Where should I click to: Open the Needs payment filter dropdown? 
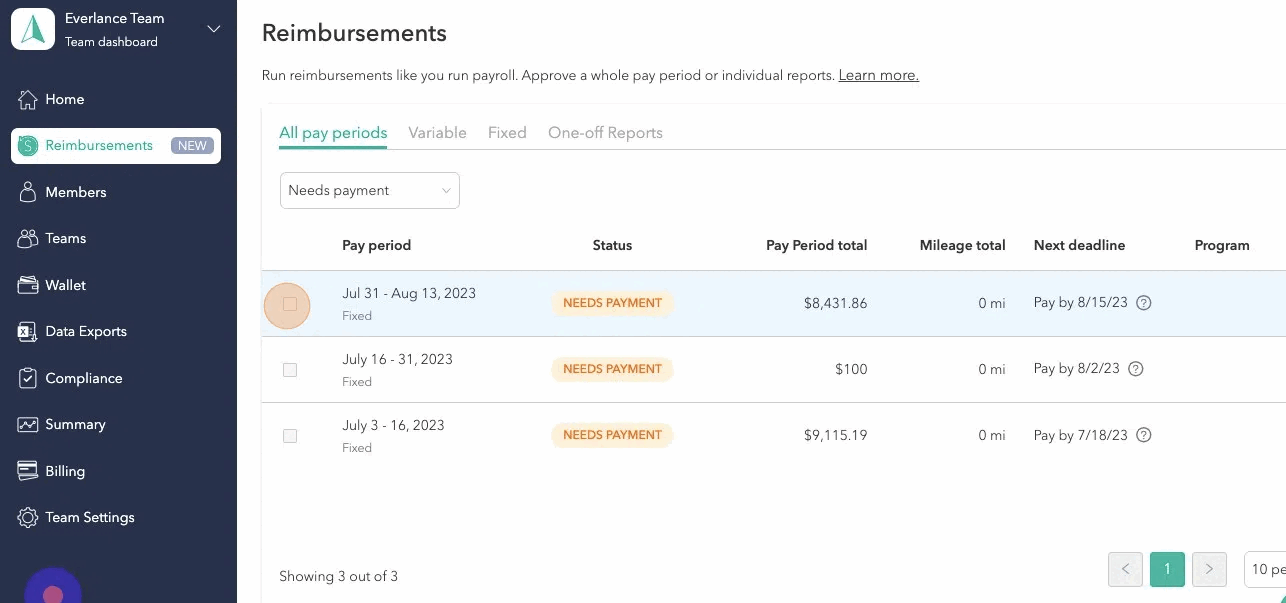point(369,190)
